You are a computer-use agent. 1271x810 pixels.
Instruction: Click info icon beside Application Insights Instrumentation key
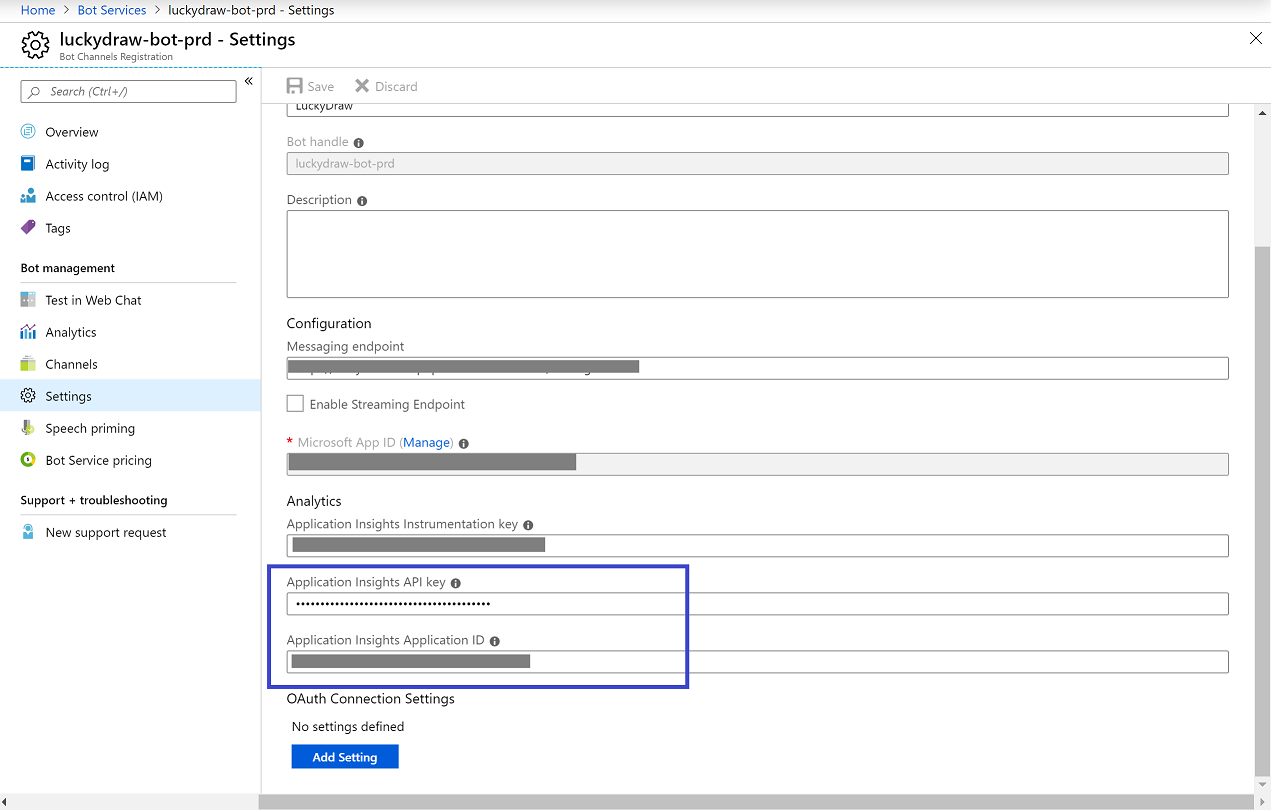click(528, 525)
